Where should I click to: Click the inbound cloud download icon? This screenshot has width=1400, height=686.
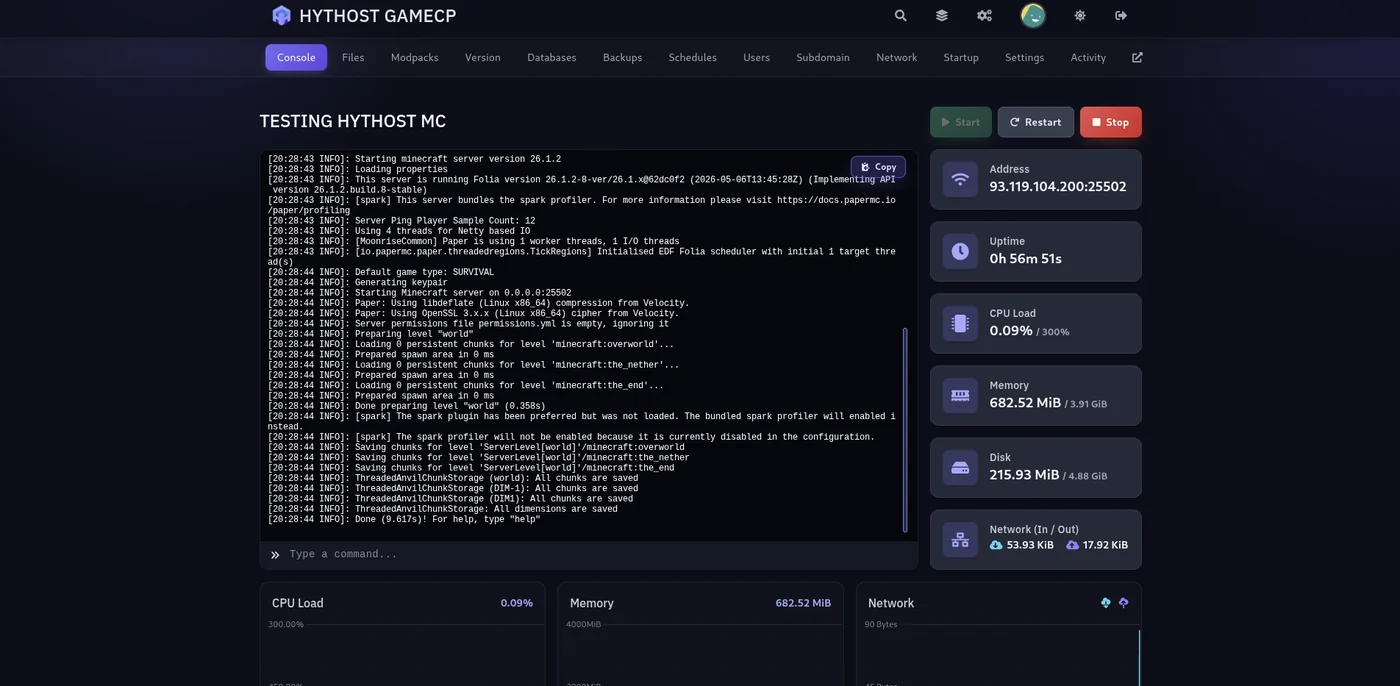[996, 545]
